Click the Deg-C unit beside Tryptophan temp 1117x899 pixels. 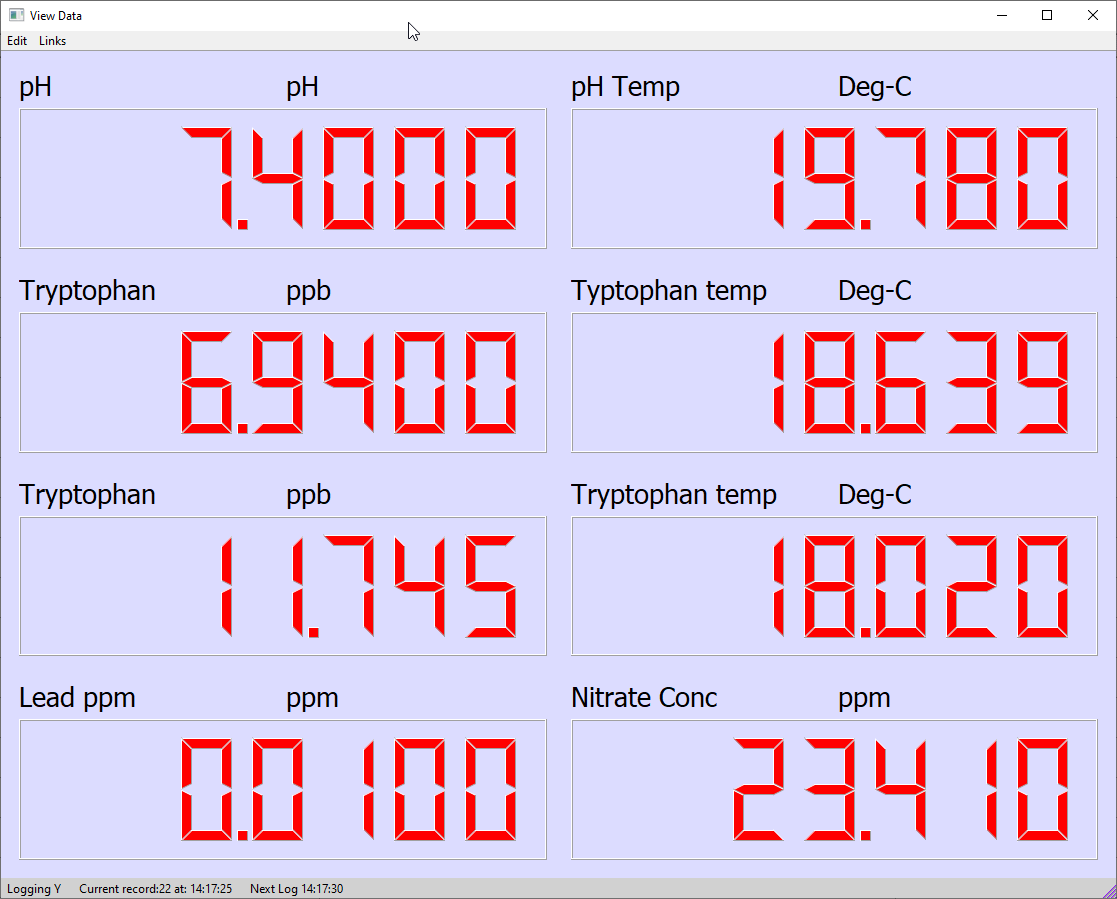[x=875, y=494]
